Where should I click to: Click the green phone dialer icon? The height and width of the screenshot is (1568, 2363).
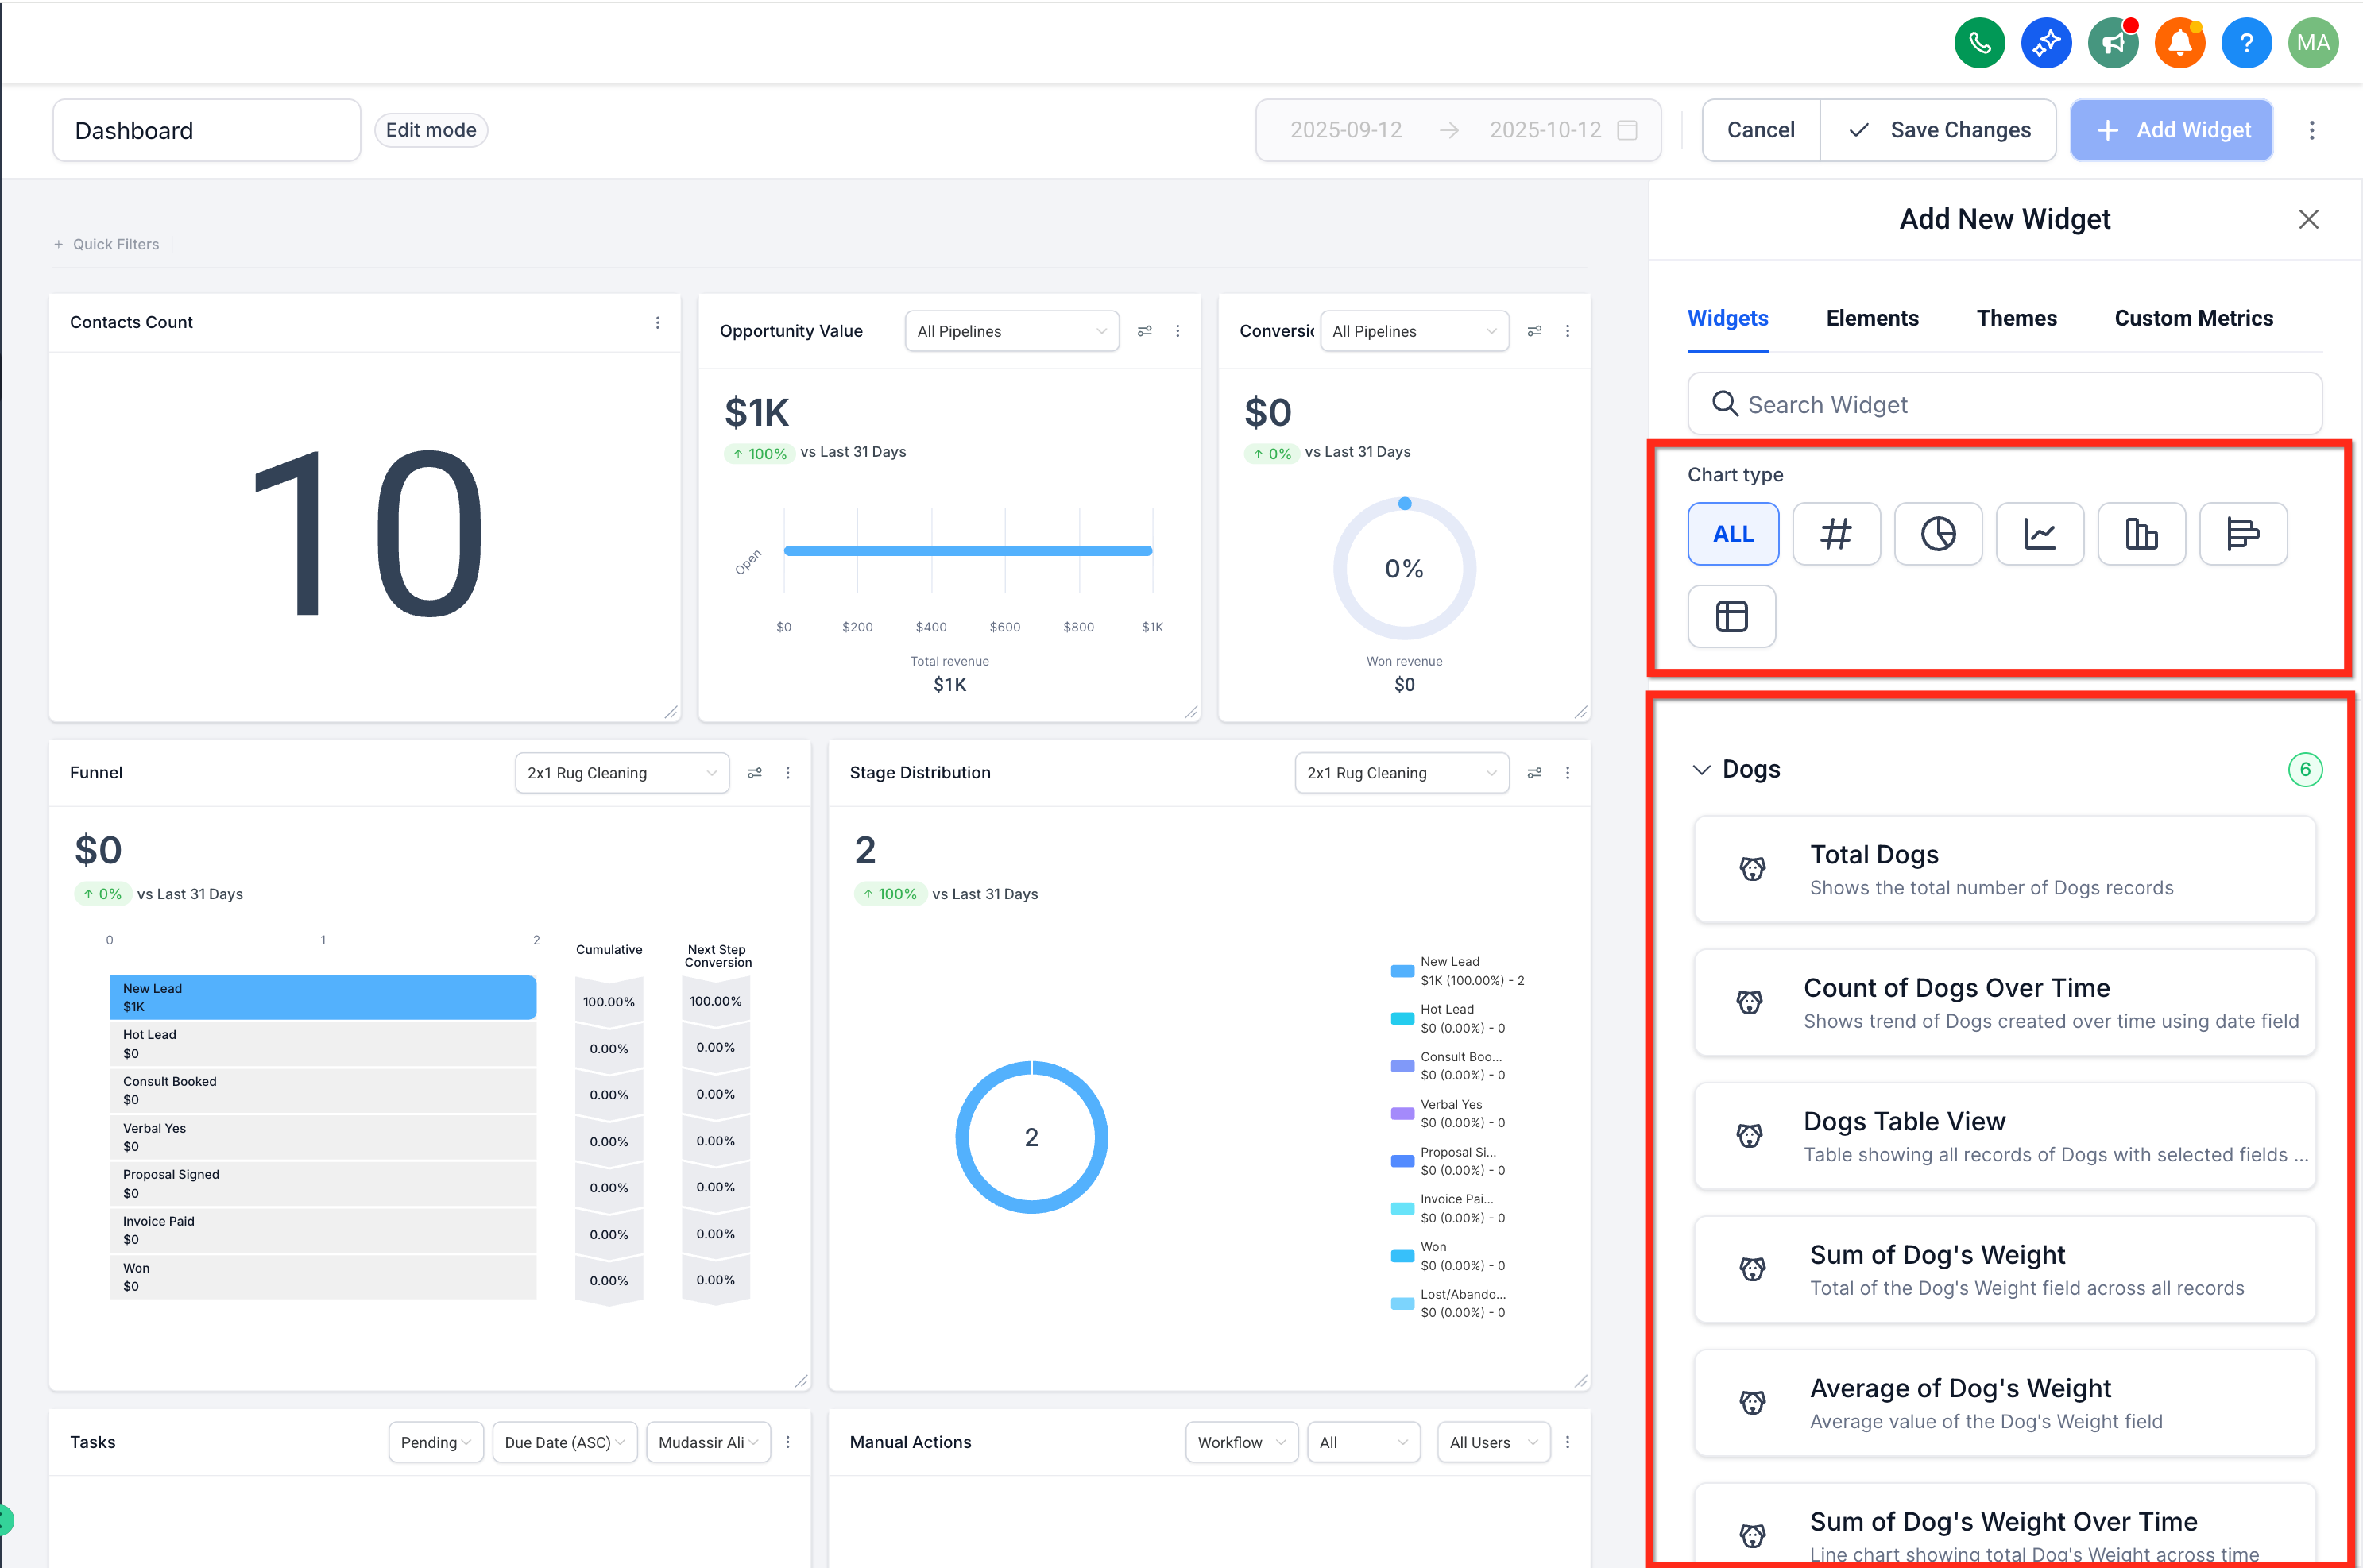coord(1980,43)
